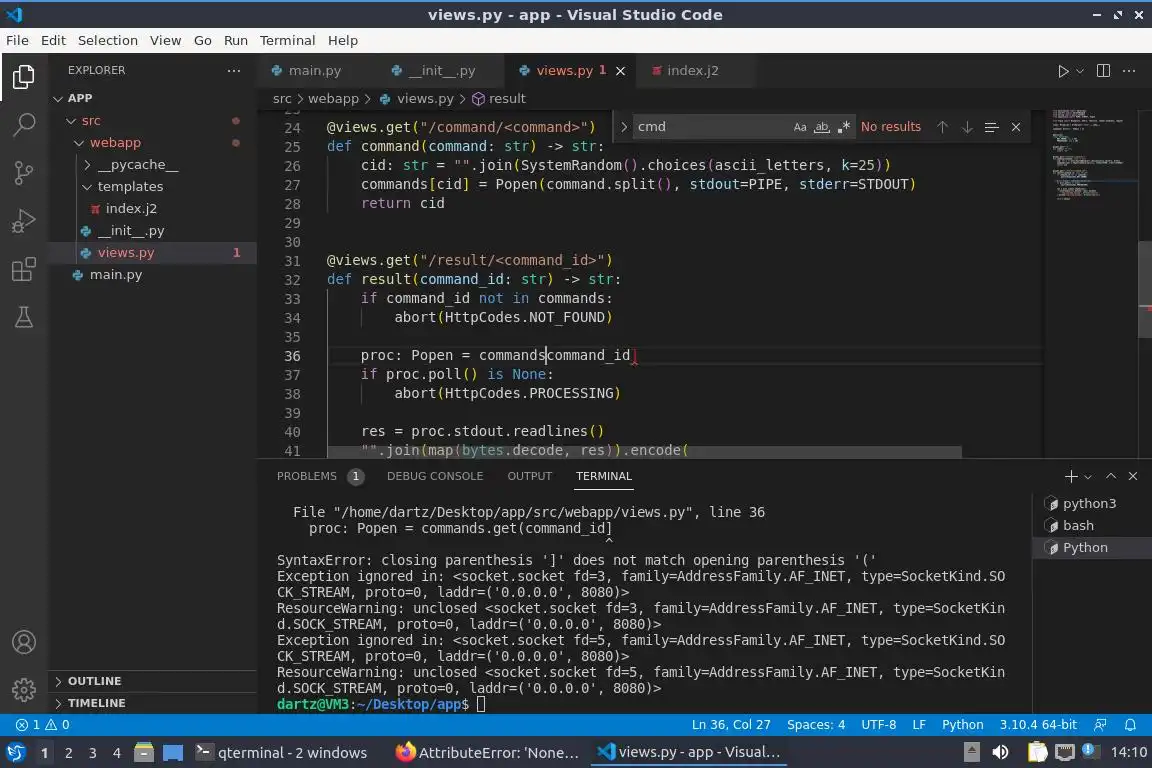Image resolution: width=1152 pixels, height=768 pixels.
Task: Maximize the panel with up chevron
Action: tap(1111, 476)
